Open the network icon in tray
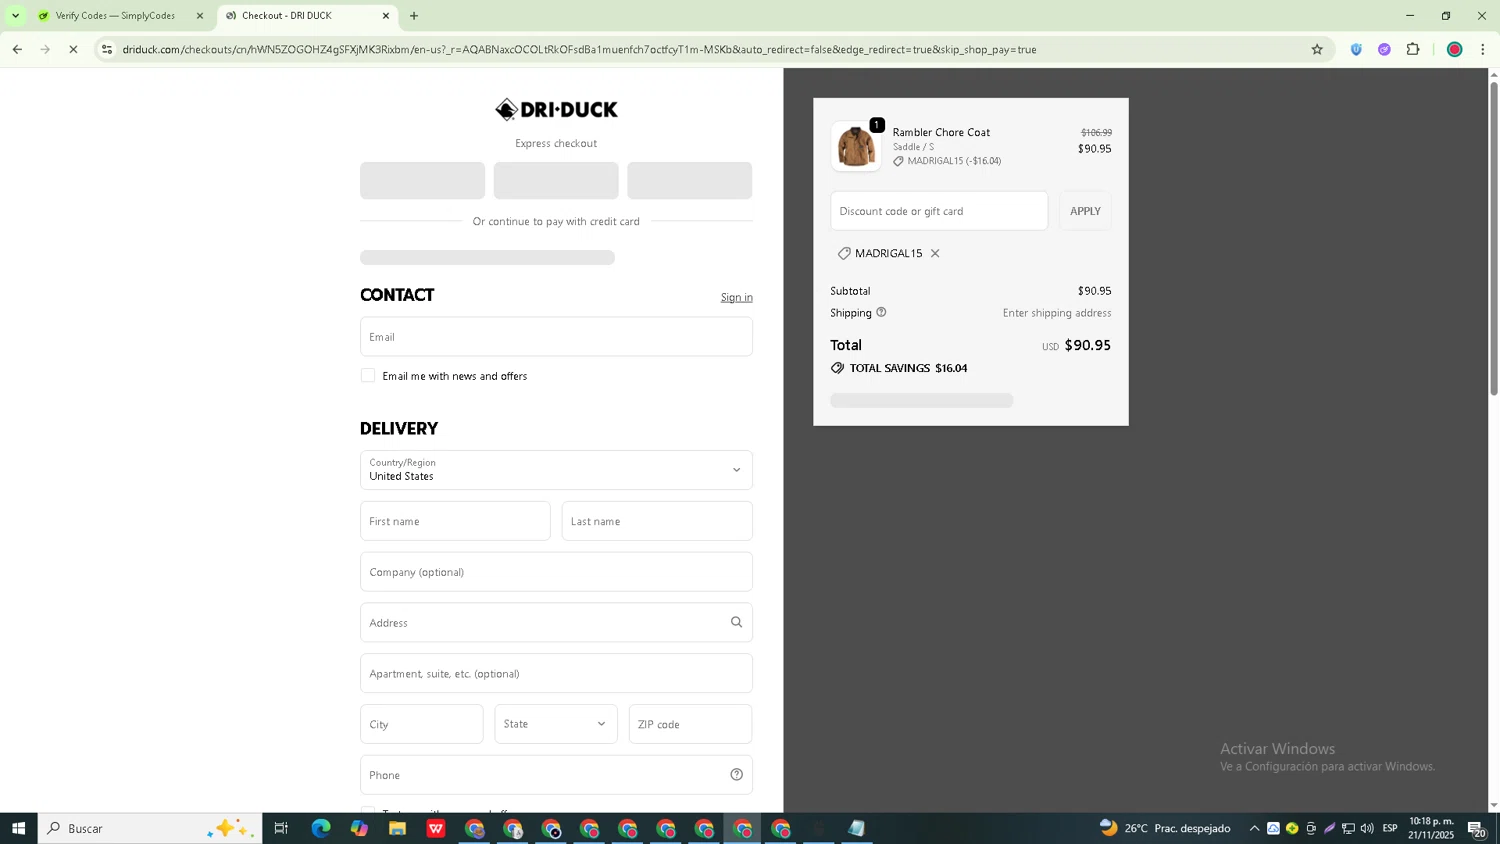 tap(1348, 828)
